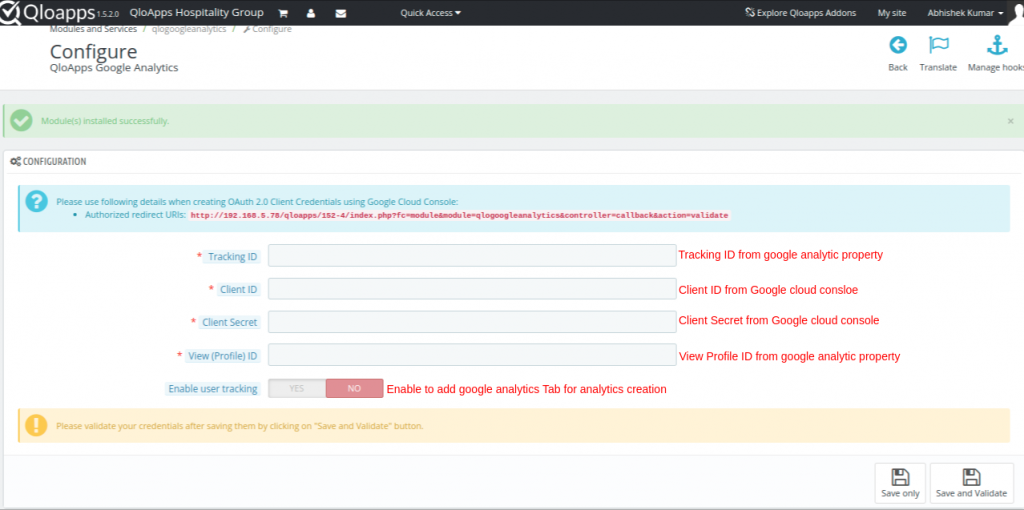Expand the Quick Access dropdown
The height and width of the screenshot is (510, 1024).
click(430, 13)
